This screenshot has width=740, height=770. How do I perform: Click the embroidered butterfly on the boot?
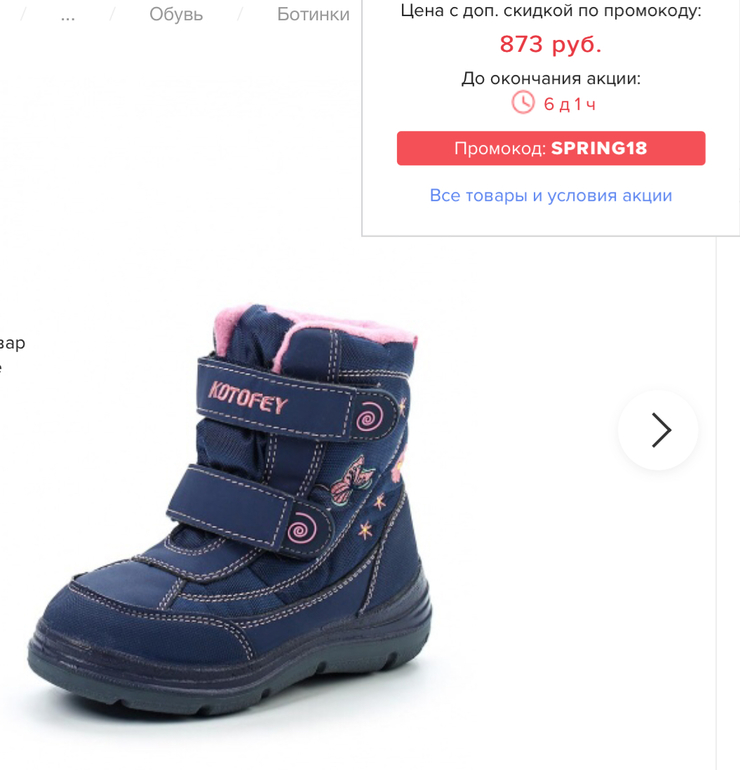click(351, 478)
